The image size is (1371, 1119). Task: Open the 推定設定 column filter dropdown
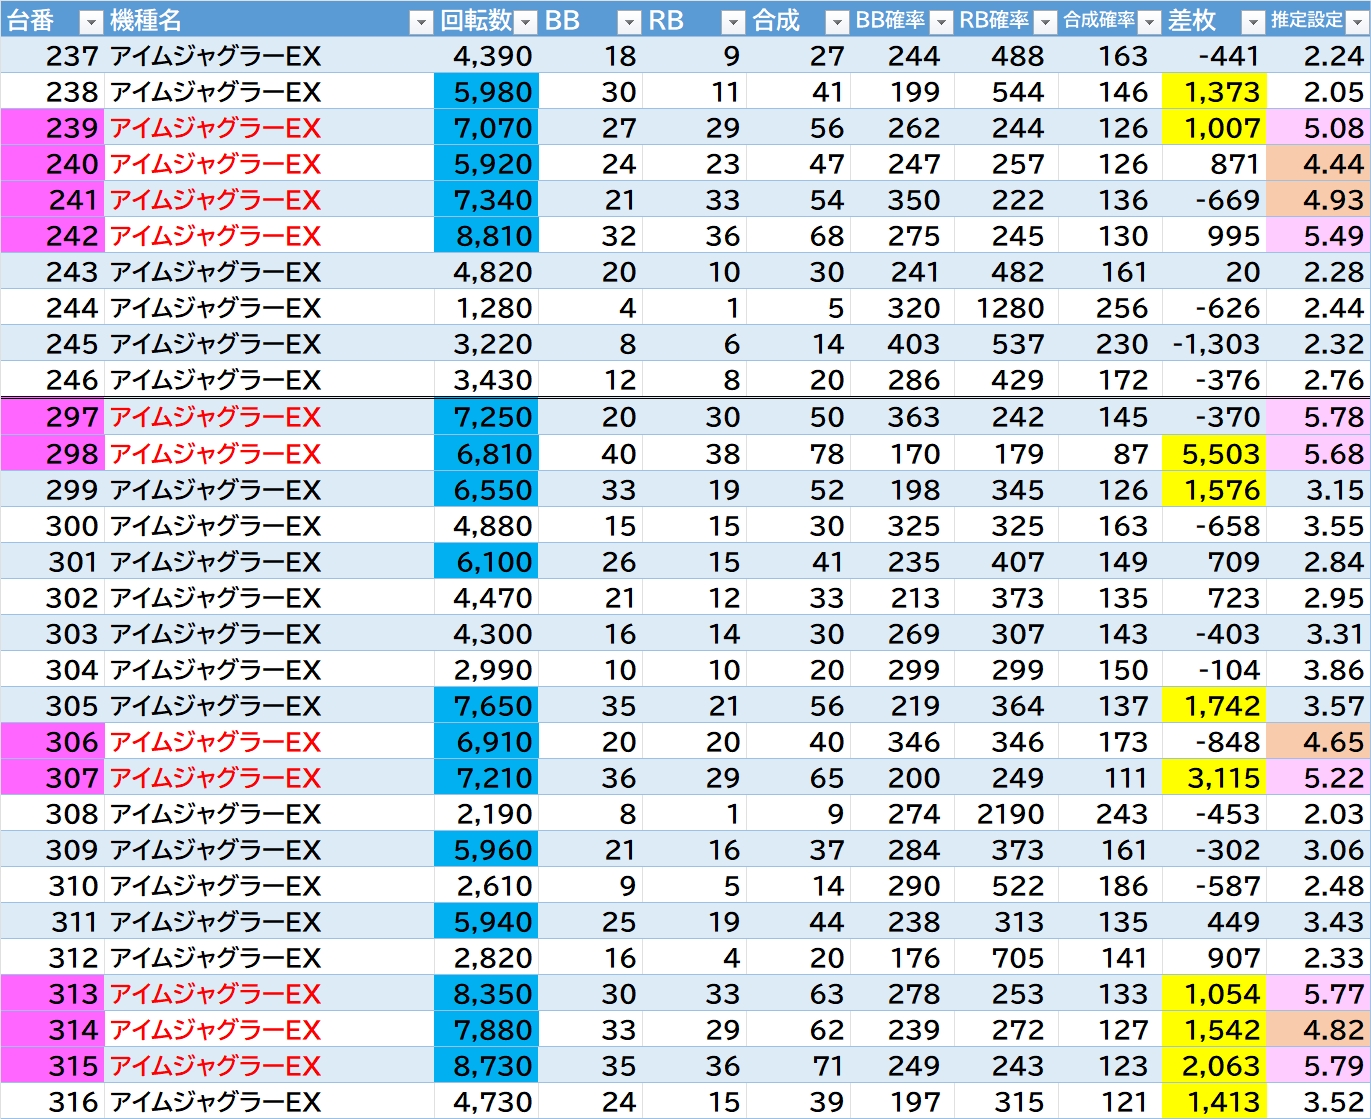(1357, 21)
